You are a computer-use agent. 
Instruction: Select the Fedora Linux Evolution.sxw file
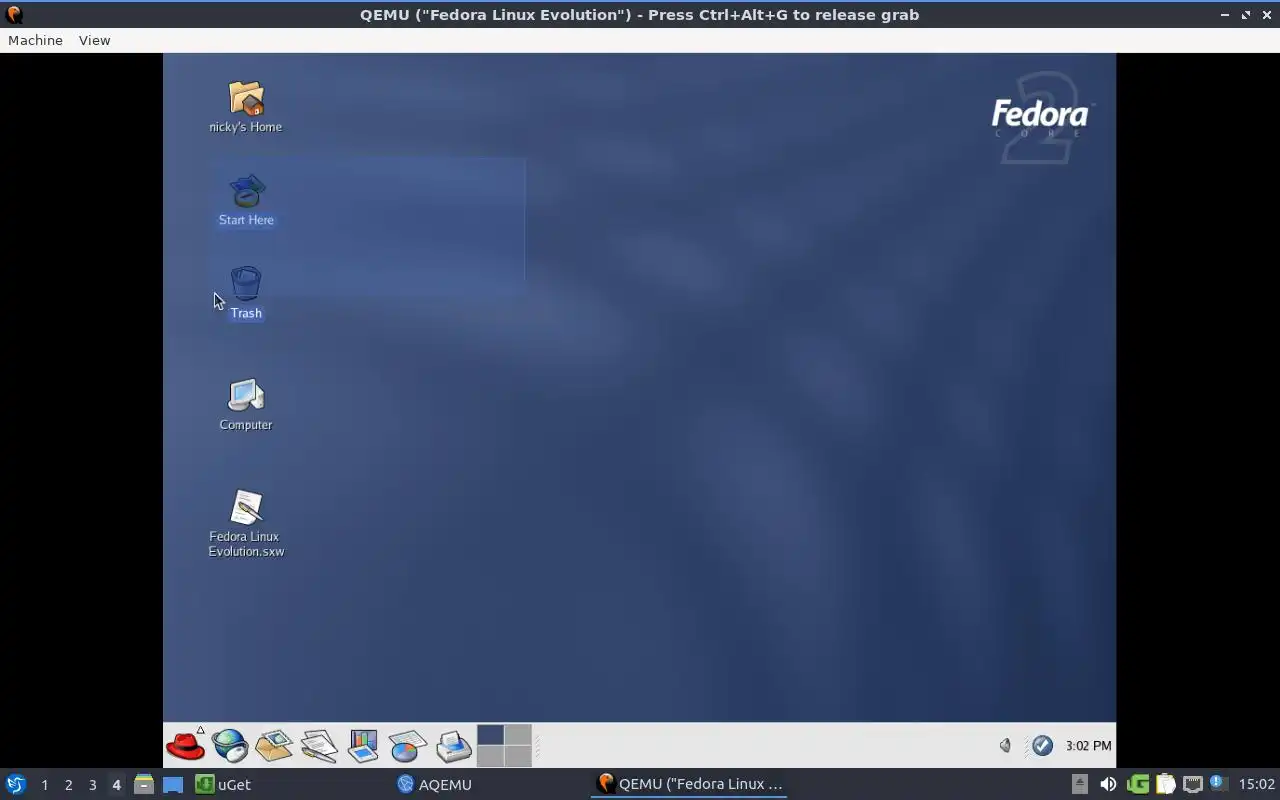coord(246,524)
